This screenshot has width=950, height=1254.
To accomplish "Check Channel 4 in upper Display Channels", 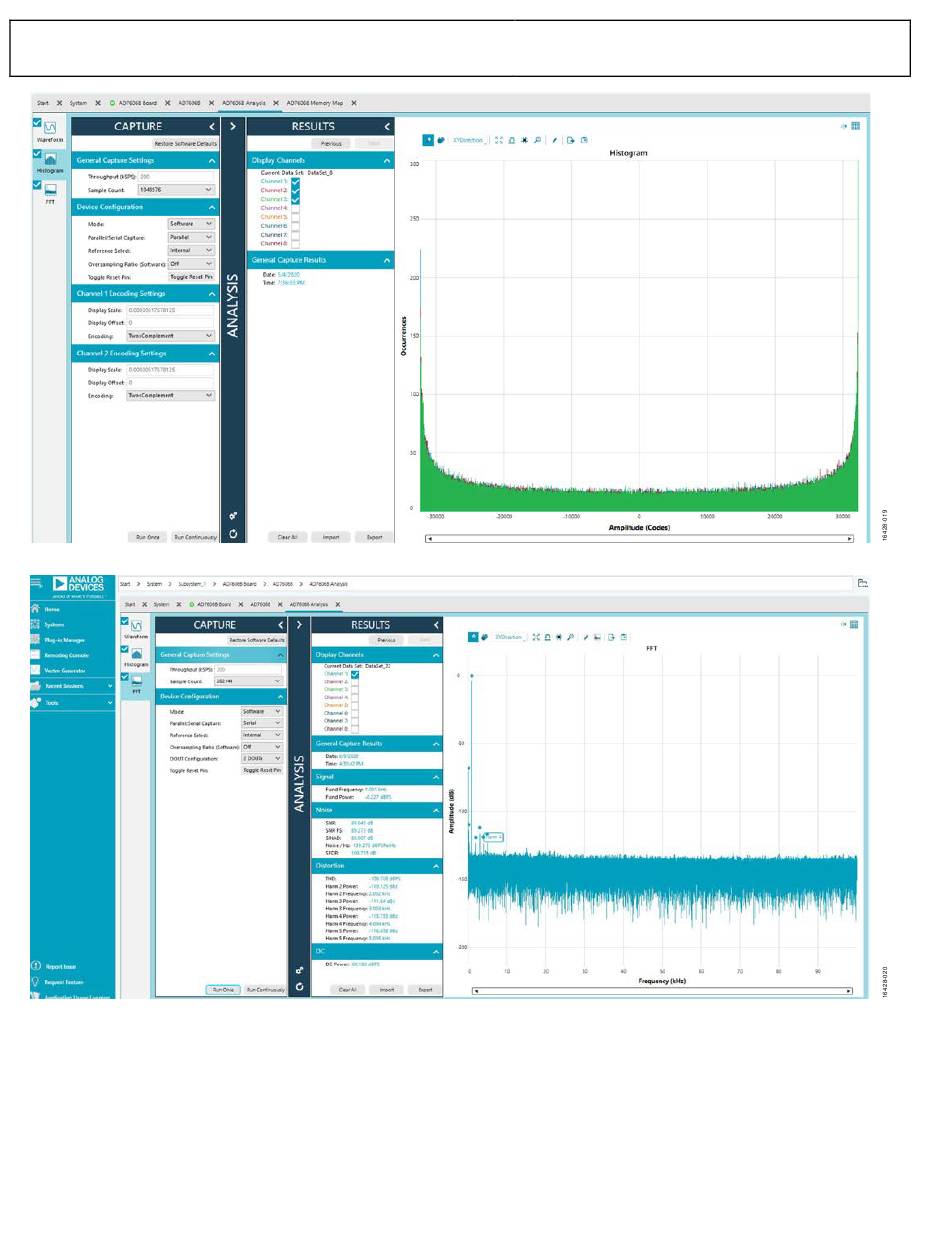I will point(295,208).
